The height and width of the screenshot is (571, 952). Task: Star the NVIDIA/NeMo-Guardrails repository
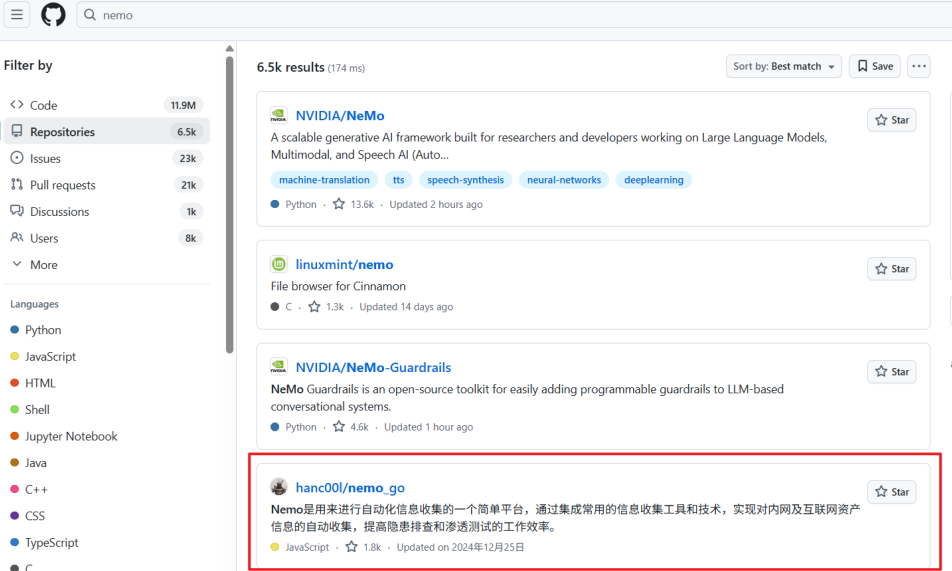coord(892,372)
